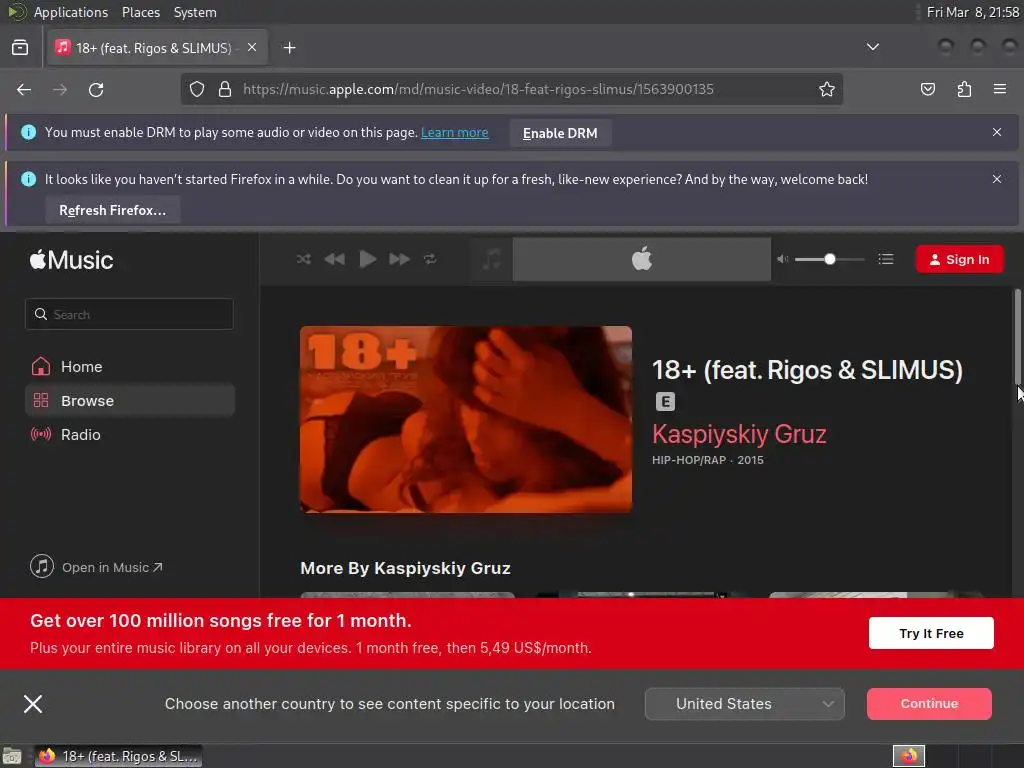The height and width of the screenshot is (768, 1024).
Task: Toggle shuffle in the player bar
Action: tap(304, 259)
